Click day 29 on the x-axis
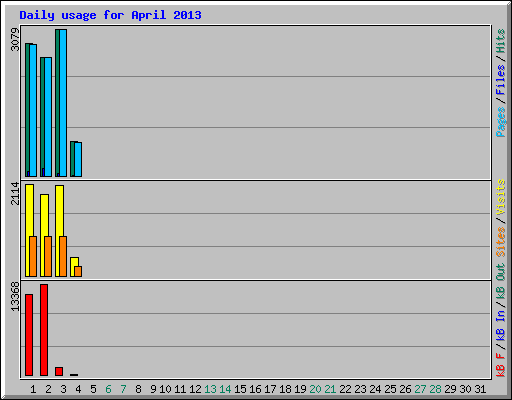 [x=450, y=389]
